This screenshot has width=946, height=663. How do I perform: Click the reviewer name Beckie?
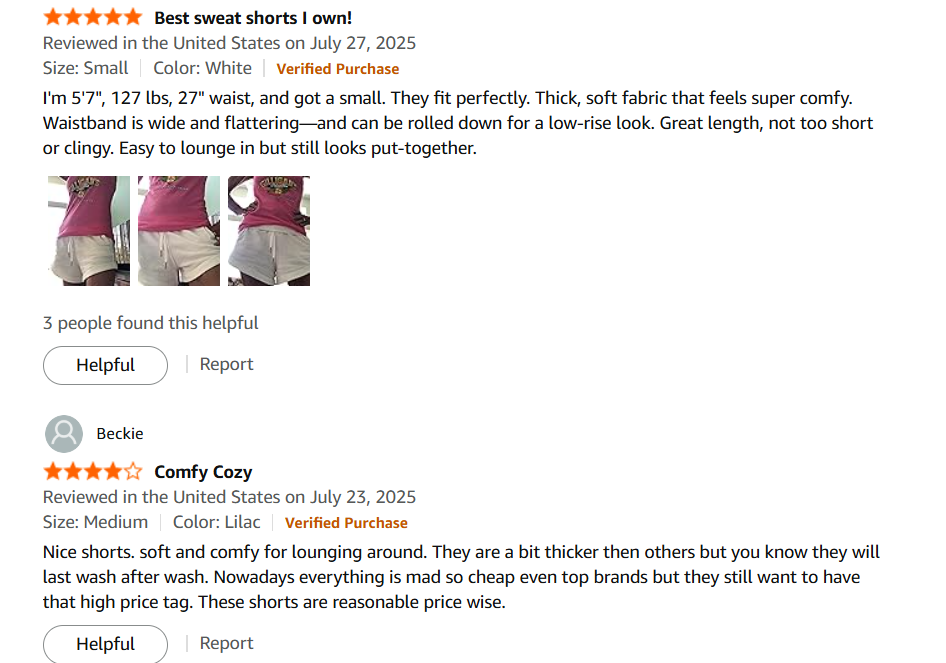tap(120, 434)
